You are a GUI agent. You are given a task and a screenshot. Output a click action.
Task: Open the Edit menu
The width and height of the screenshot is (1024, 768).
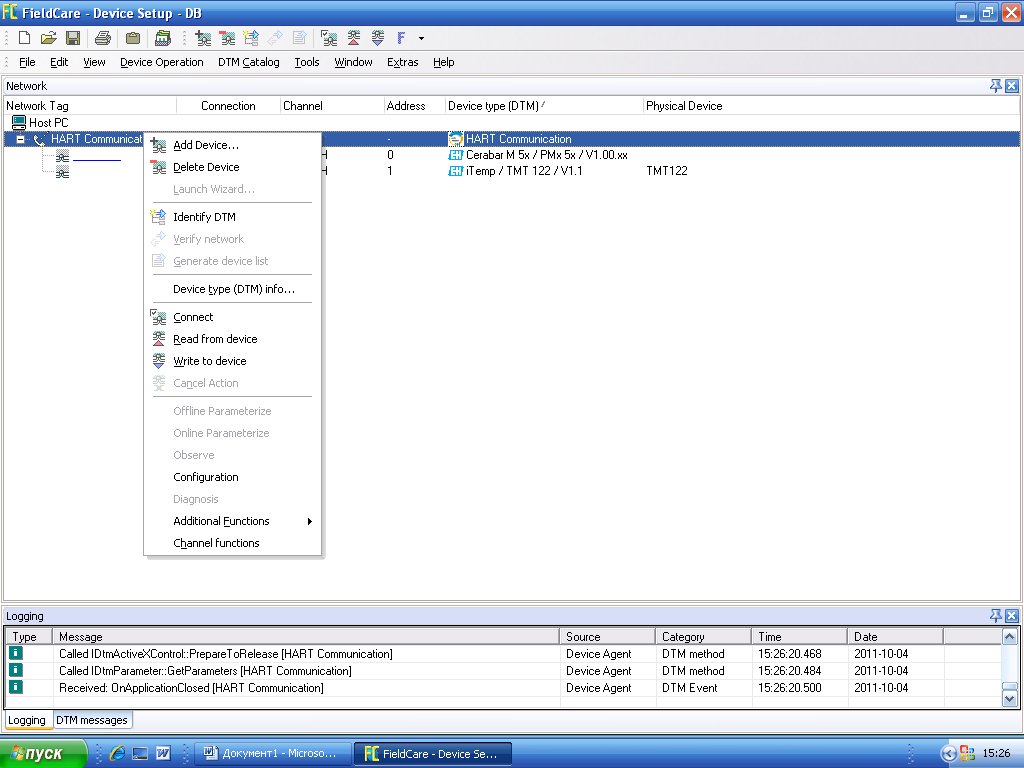click(59, 62)
